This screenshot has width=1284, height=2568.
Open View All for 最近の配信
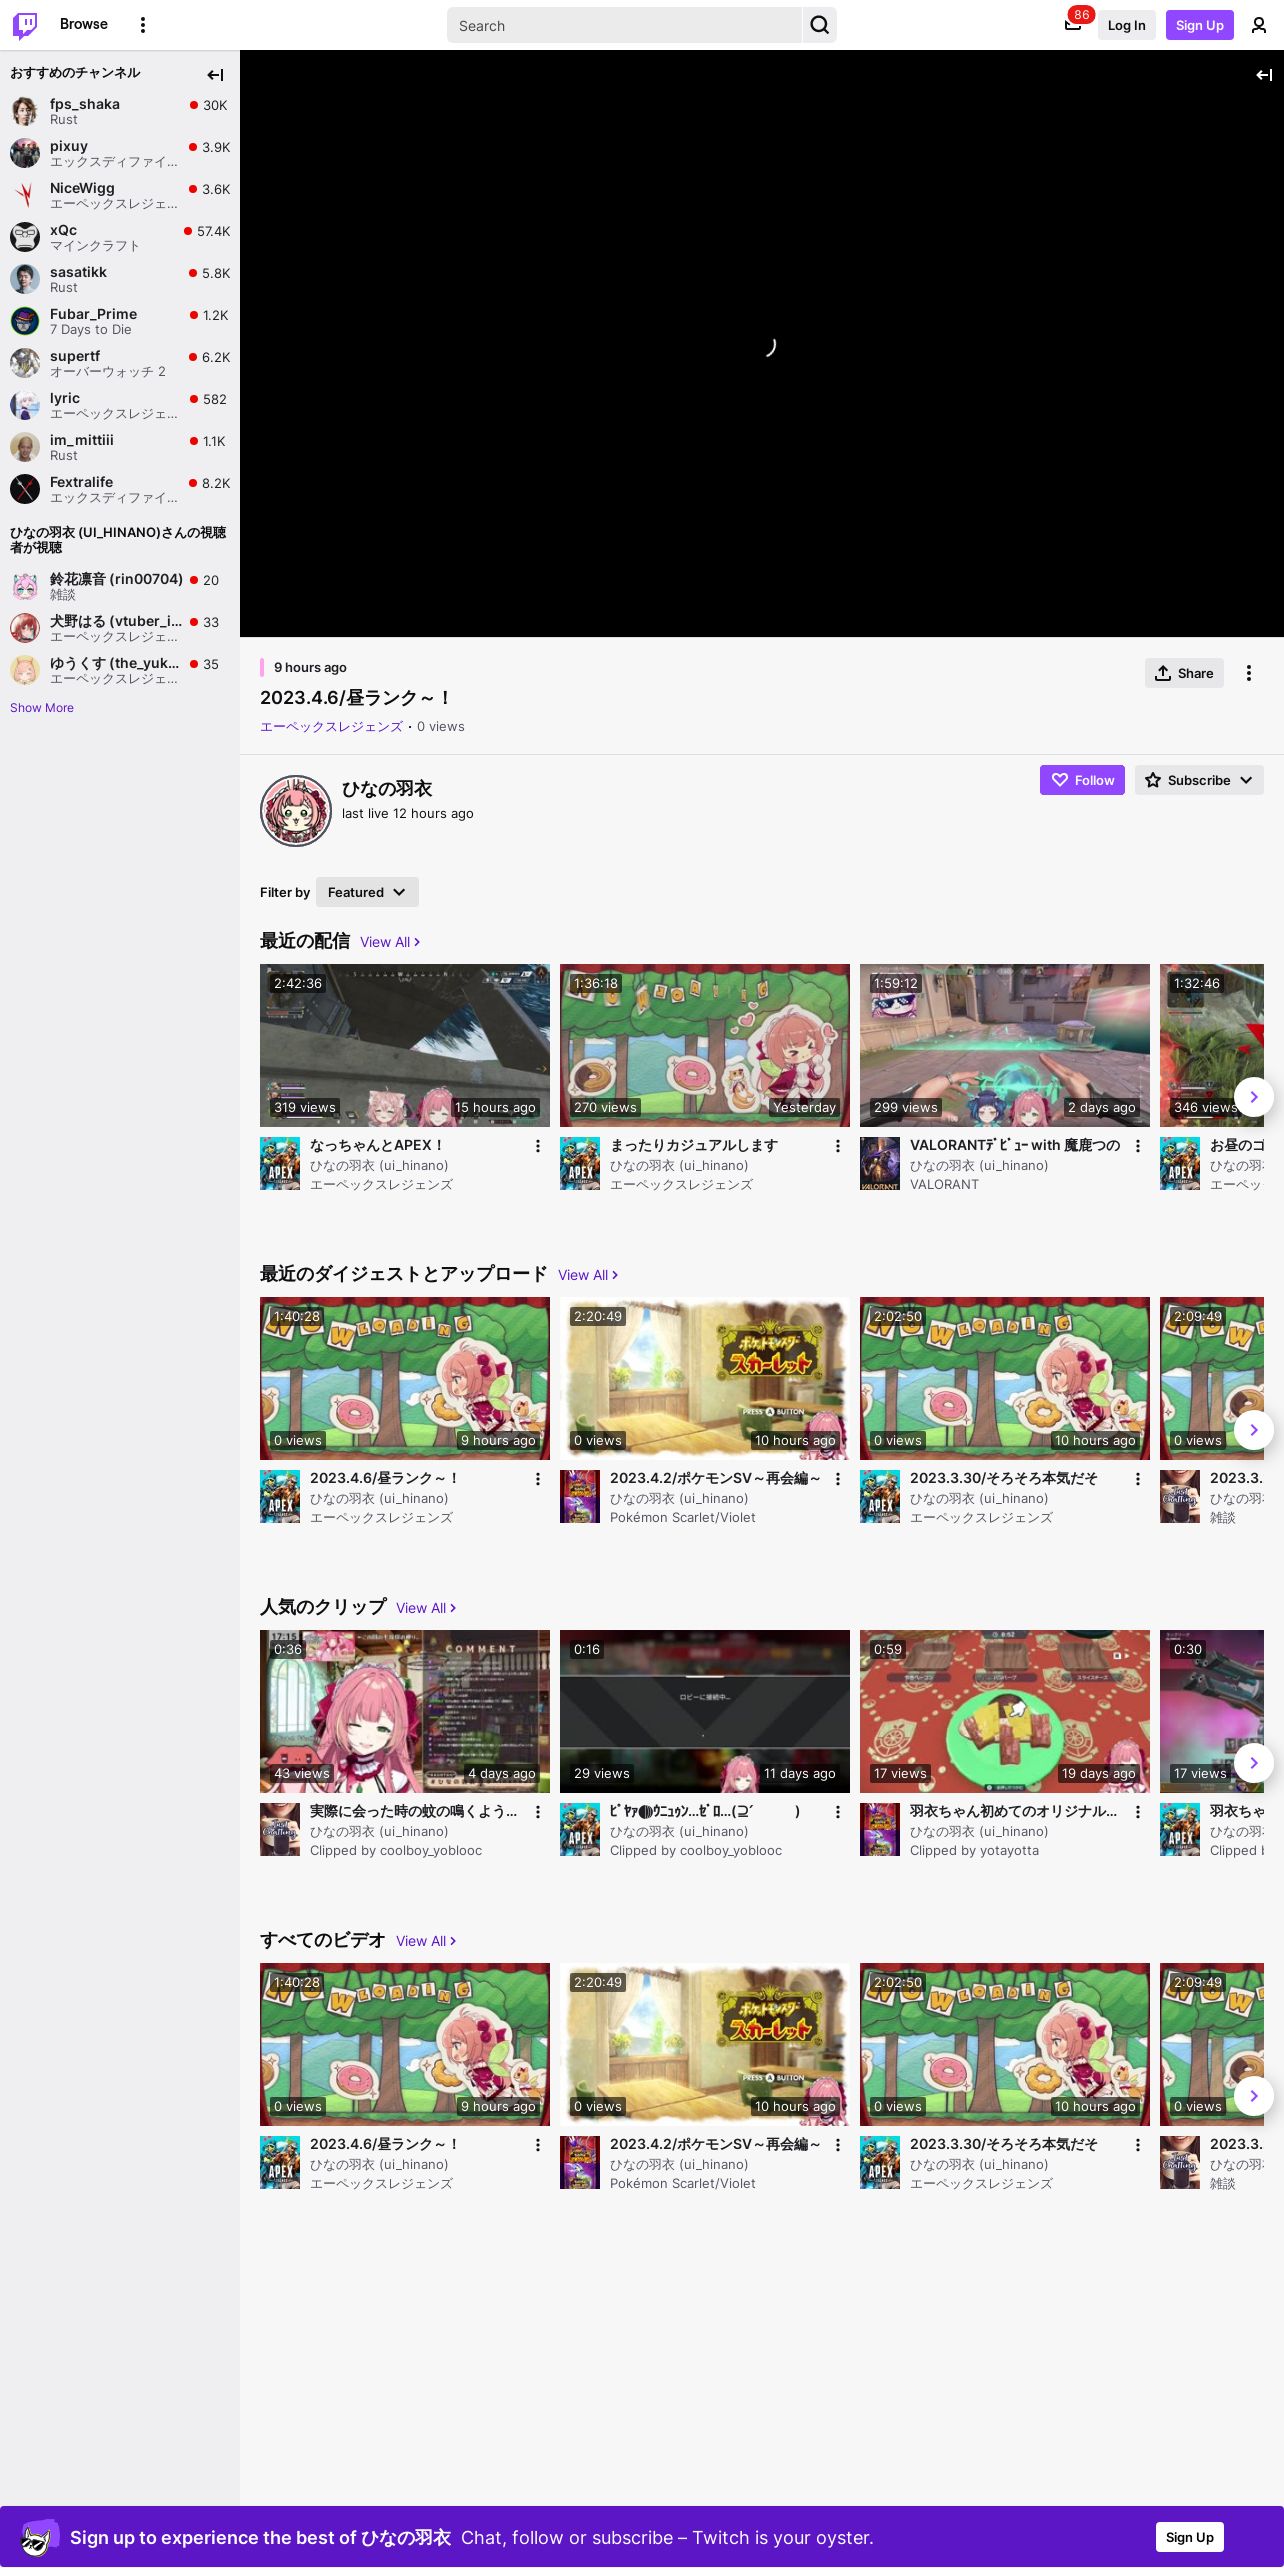[390, 942]
